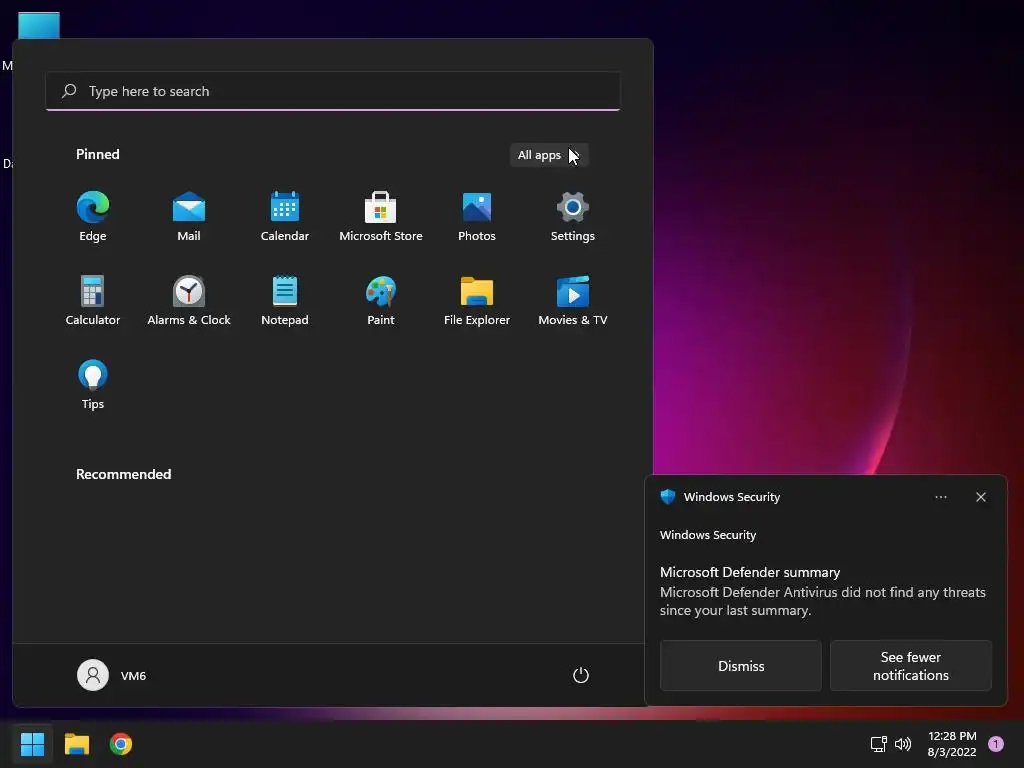The height and width of the screenshot is (768, 1024).
Task: Open the network status tray icon
Action: [x=878, y=744]
